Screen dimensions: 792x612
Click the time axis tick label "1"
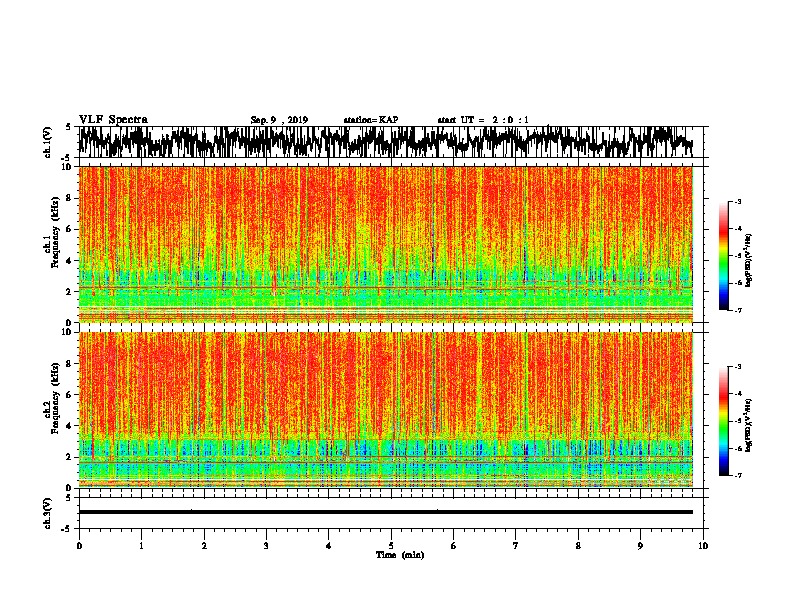tap(141, 546)
